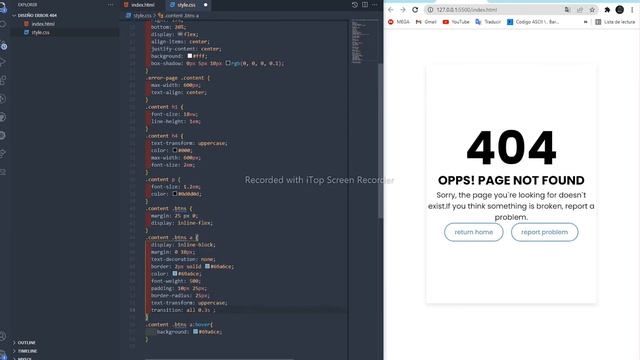Viewport: 640px width, 360px height.
Task: Select style.css in the Explorer tree
Action: pos(40,33)
